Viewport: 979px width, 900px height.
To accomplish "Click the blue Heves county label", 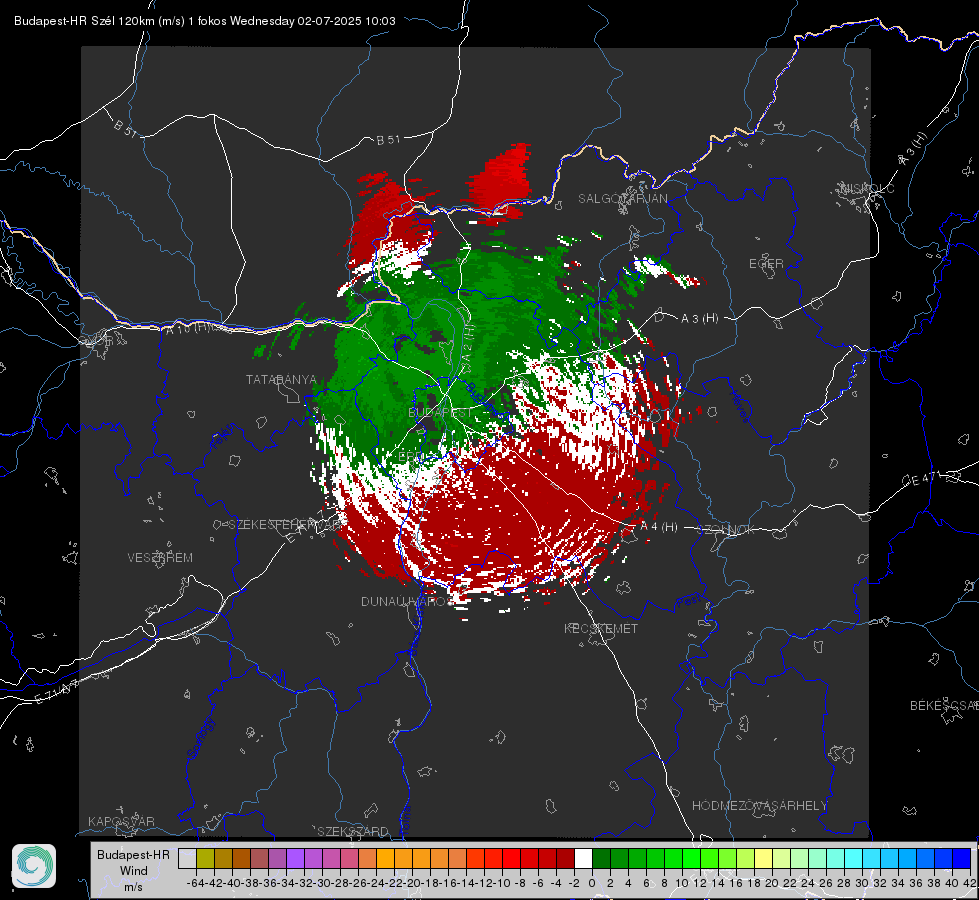I will [x=739, y=407].
